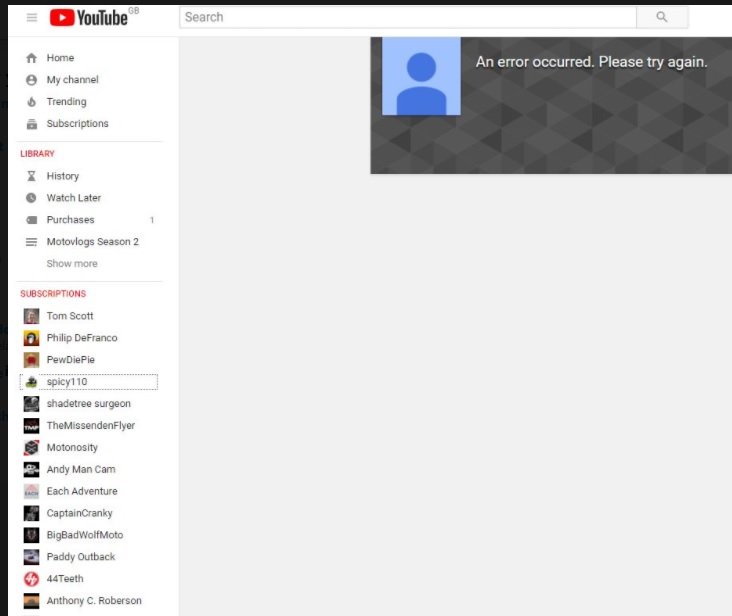732x616 pixels.
Task: Click PewDiePie channel avatar
Action: (31, 360)
